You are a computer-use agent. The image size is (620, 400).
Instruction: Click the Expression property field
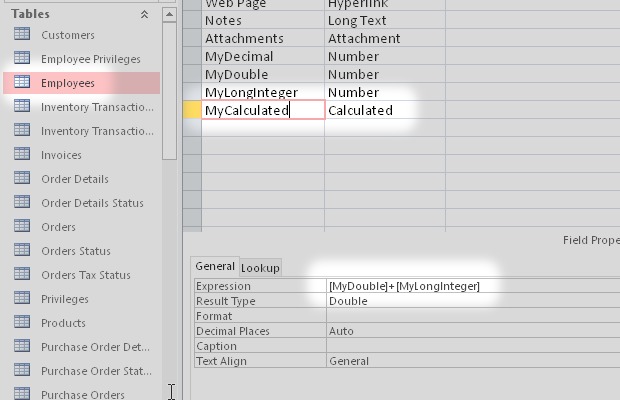(x=470, y=286)
